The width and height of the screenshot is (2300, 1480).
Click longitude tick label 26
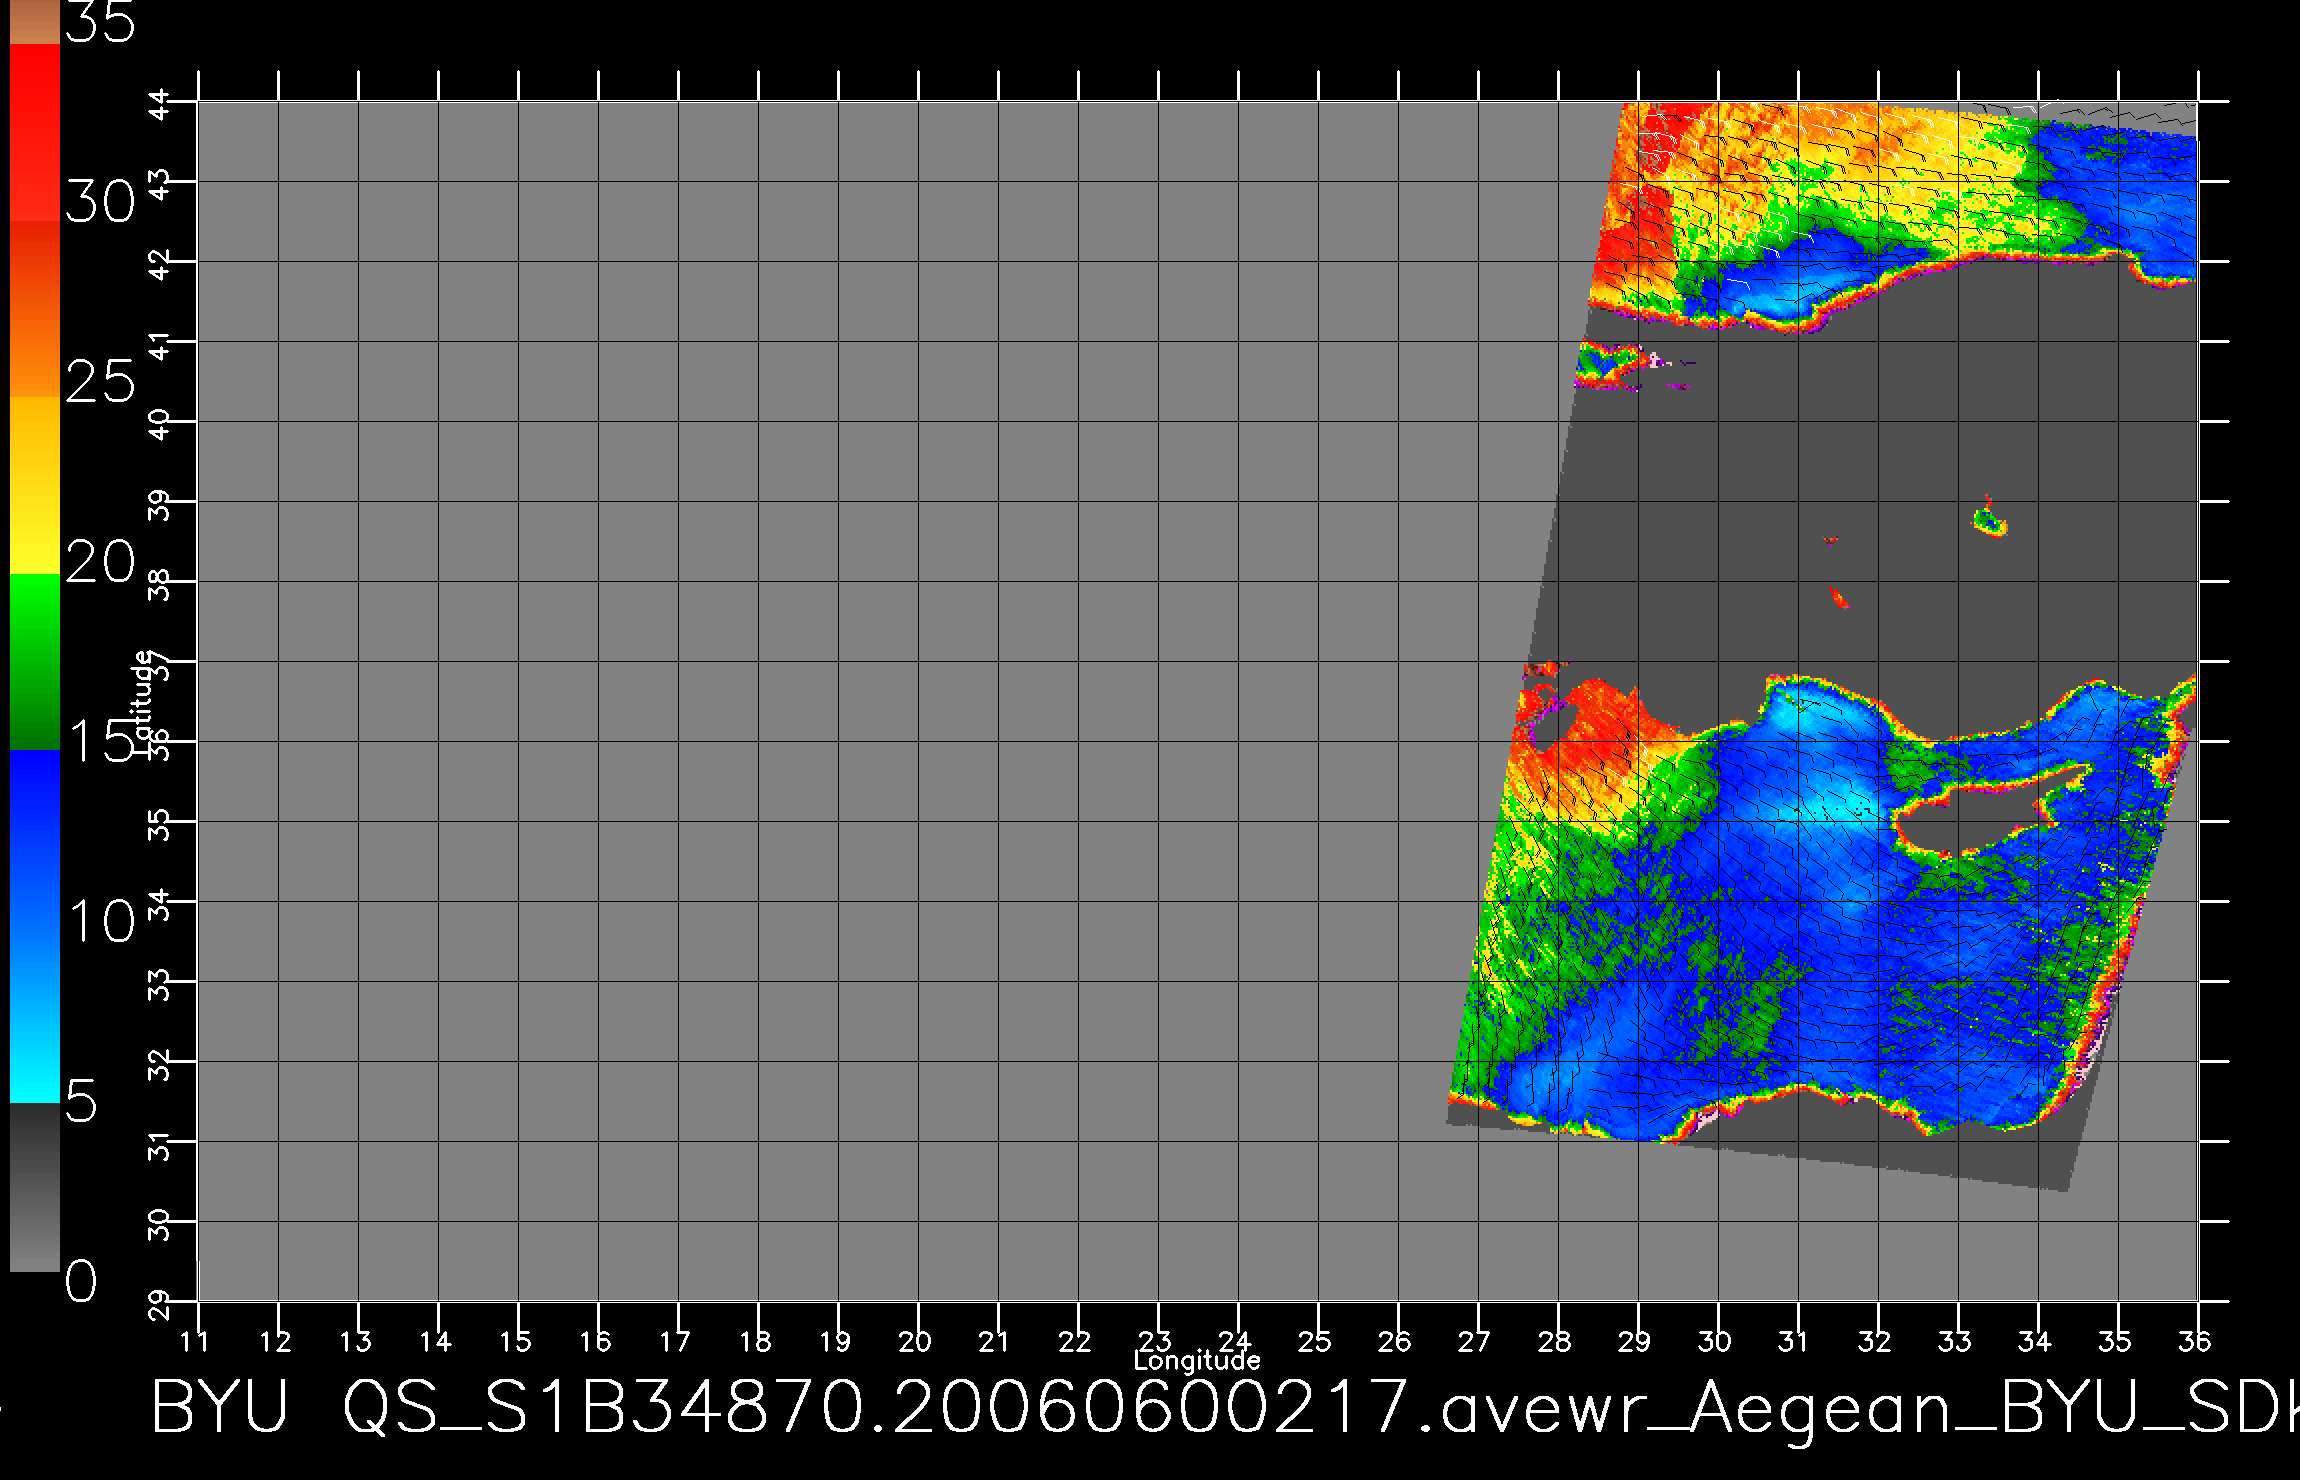pos(1395,1340)
